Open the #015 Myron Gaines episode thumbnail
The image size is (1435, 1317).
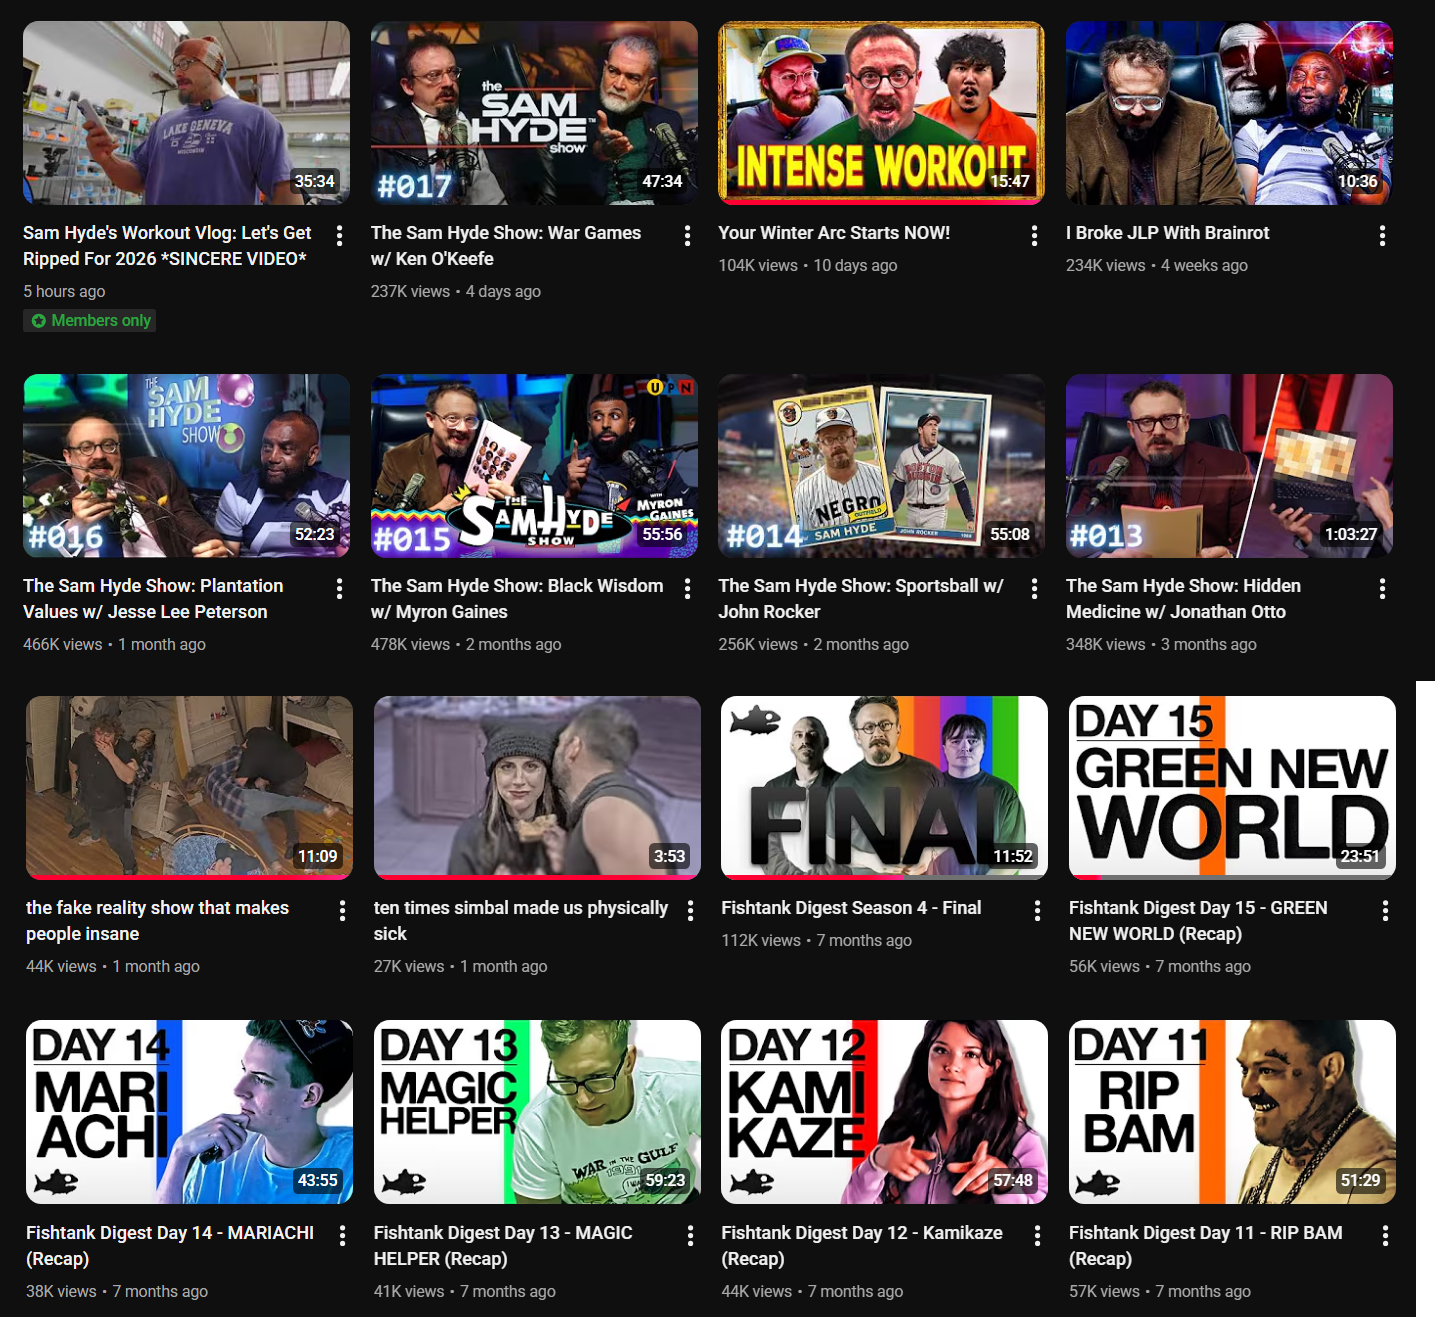click(534, 466)
